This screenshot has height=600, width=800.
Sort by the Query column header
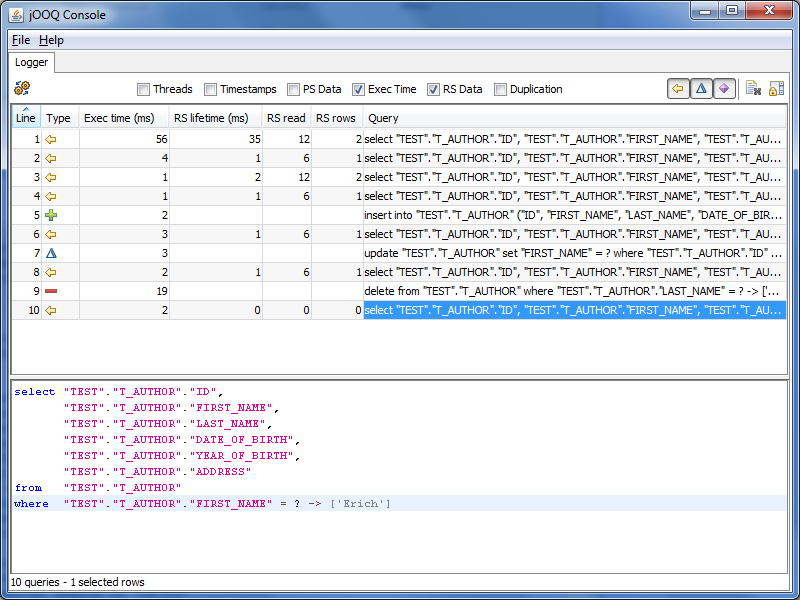574,117
